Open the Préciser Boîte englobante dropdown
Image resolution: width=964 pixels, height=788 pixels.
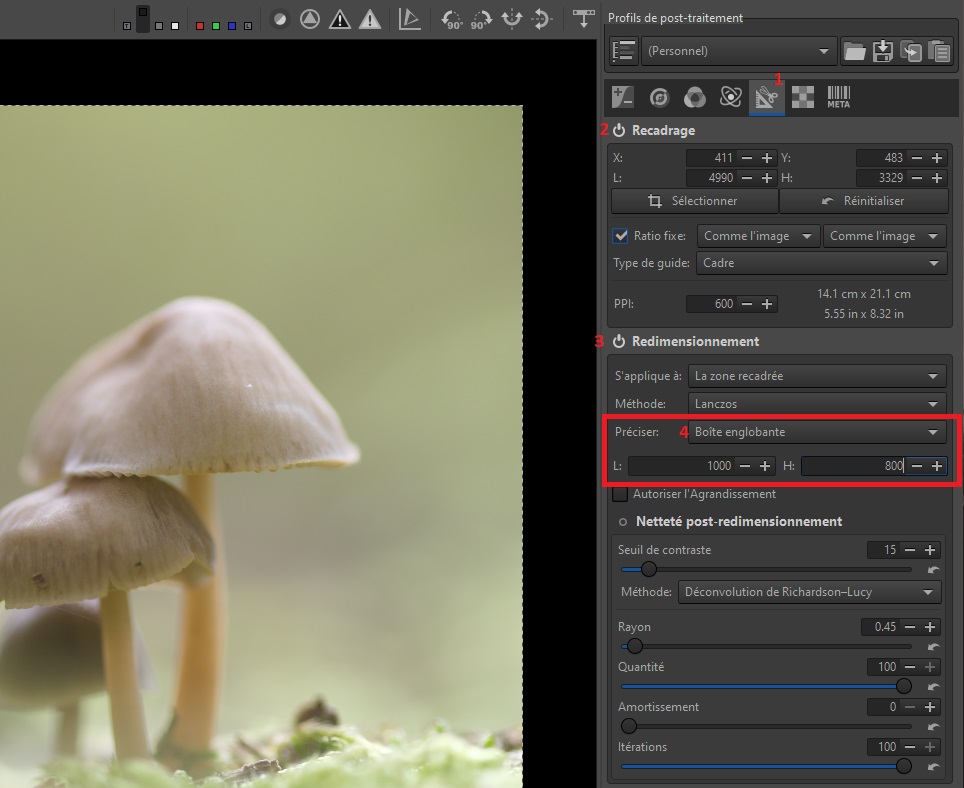818,432
